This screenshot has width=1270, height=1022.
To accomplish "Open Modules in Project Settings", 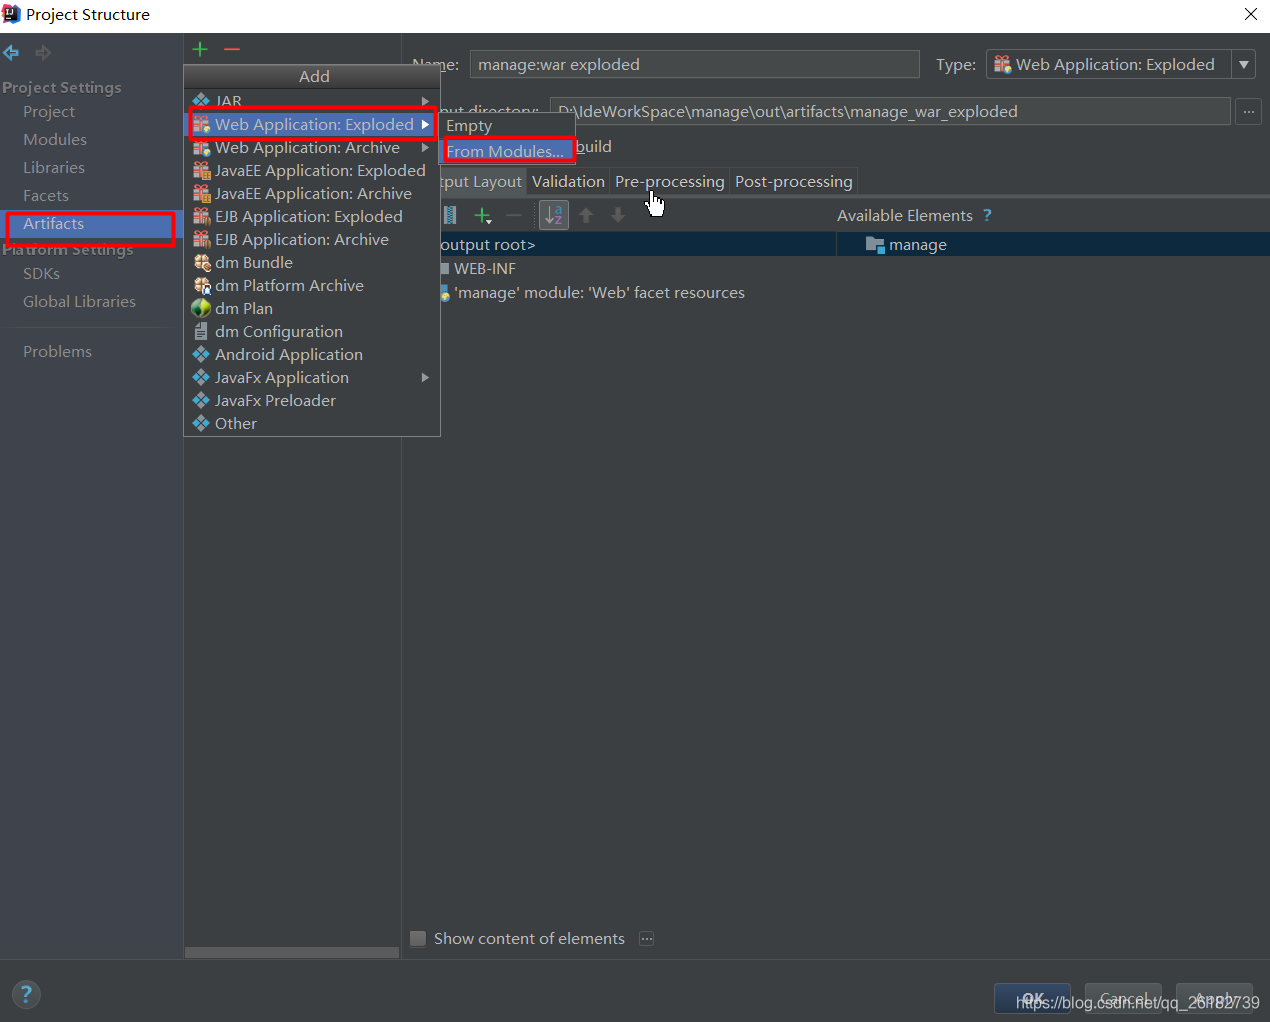I will pyautogui.click(x=55, y=139).
